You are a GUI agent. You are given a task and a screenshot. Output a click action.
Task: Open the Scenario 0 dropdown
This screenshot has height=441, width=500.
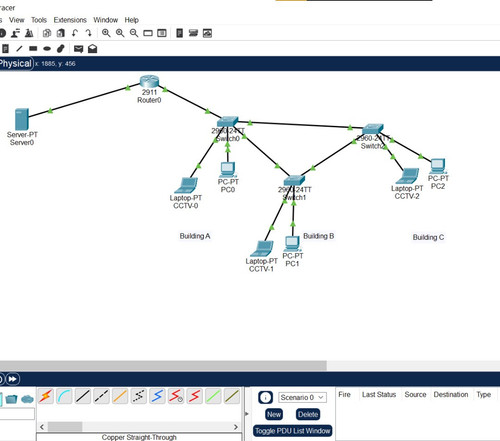(x=302, y=397)
